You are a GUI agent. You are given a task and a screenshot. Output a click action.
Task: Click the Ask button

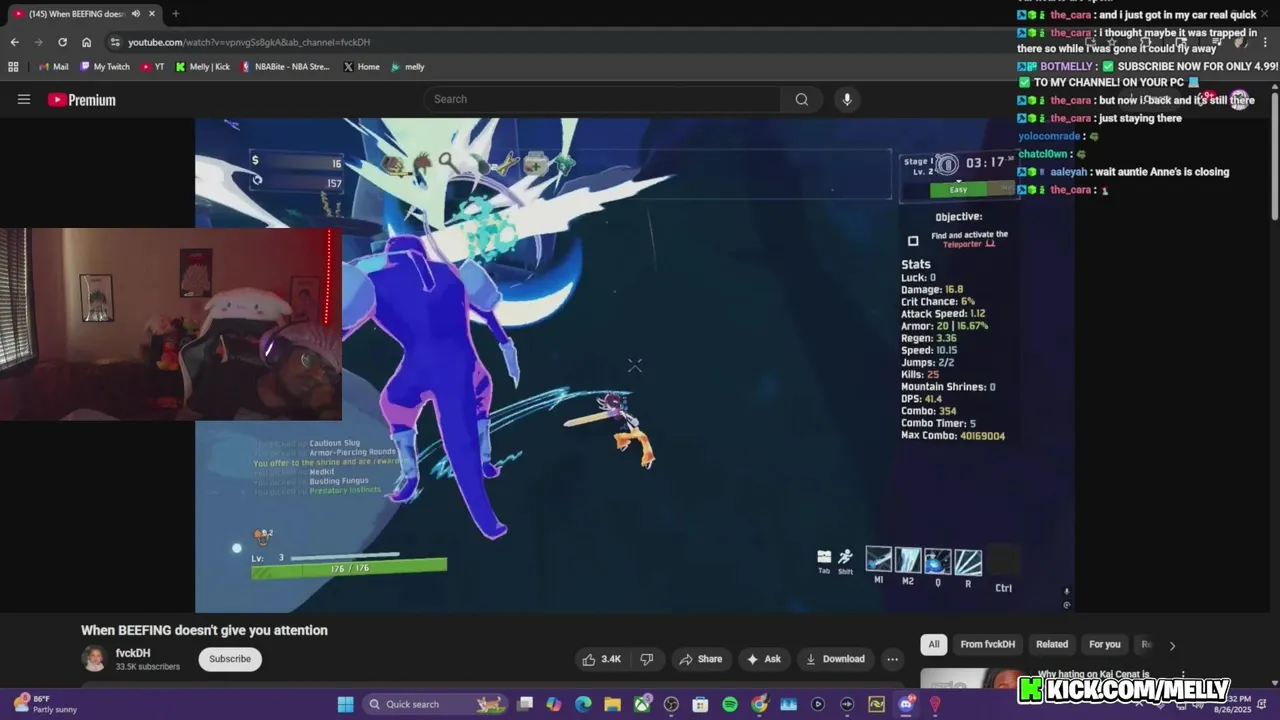(x=763, y=659)
